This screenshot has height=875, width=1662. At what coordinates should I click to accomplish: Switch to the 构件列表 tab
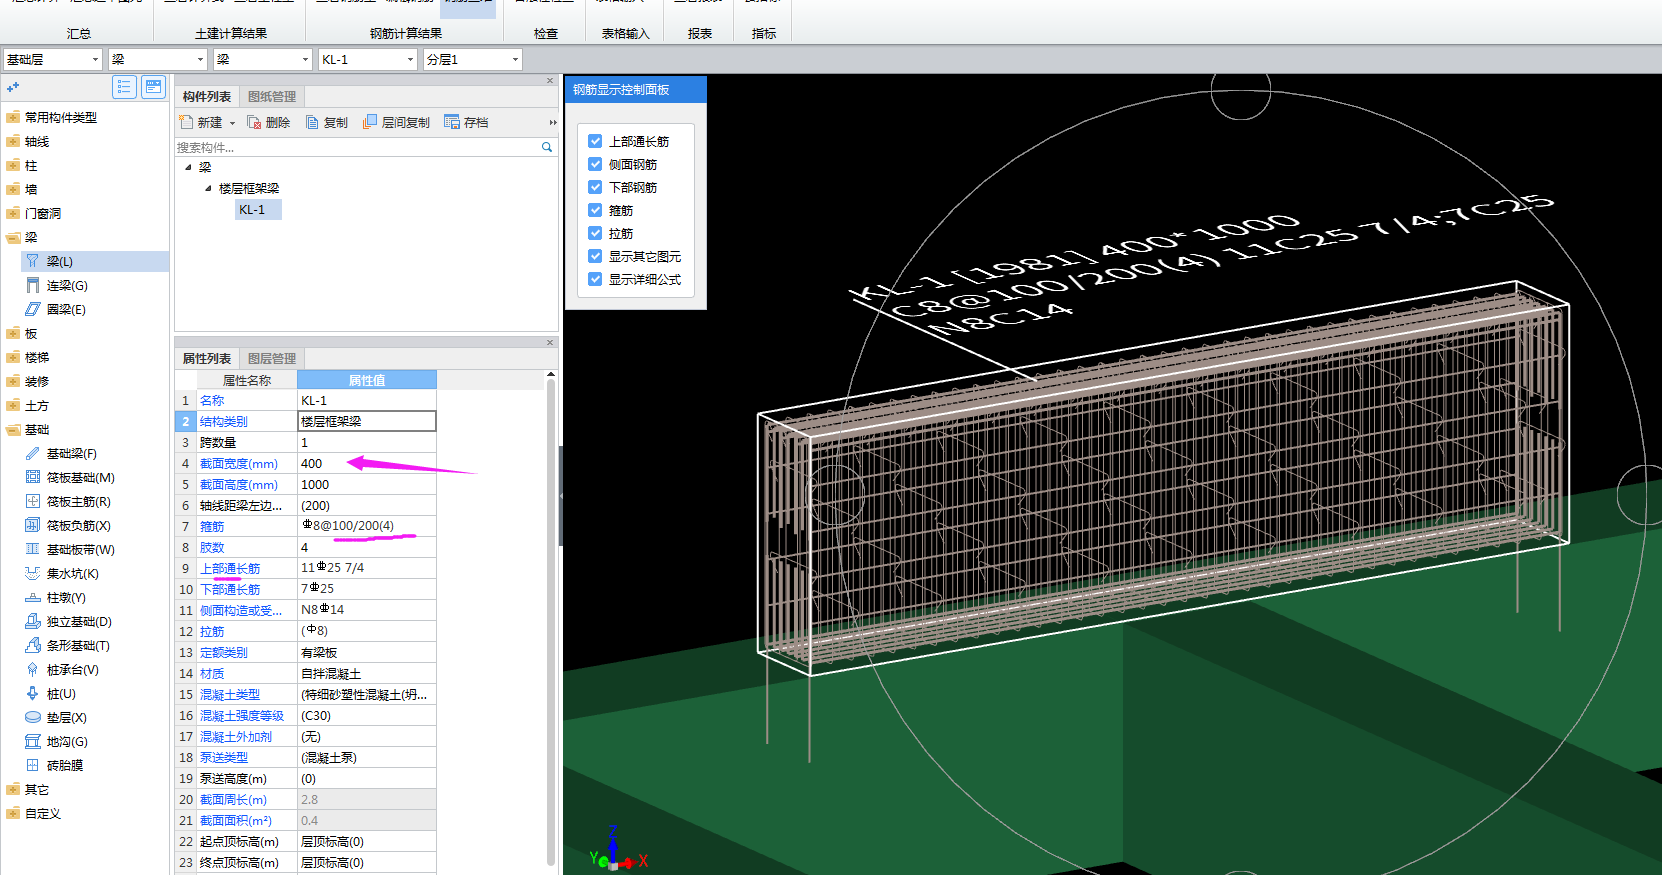point(207,97)
